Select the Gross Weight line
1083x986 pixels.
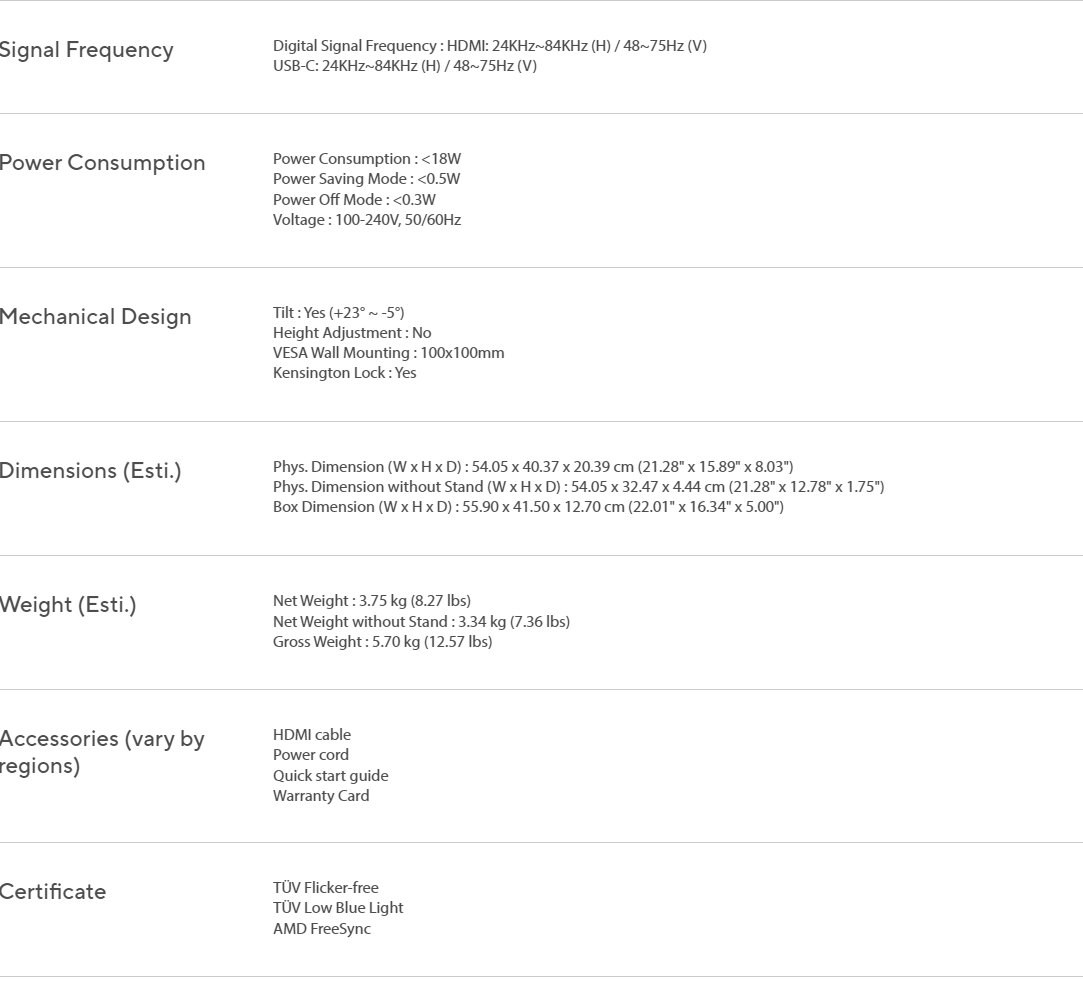383,642
